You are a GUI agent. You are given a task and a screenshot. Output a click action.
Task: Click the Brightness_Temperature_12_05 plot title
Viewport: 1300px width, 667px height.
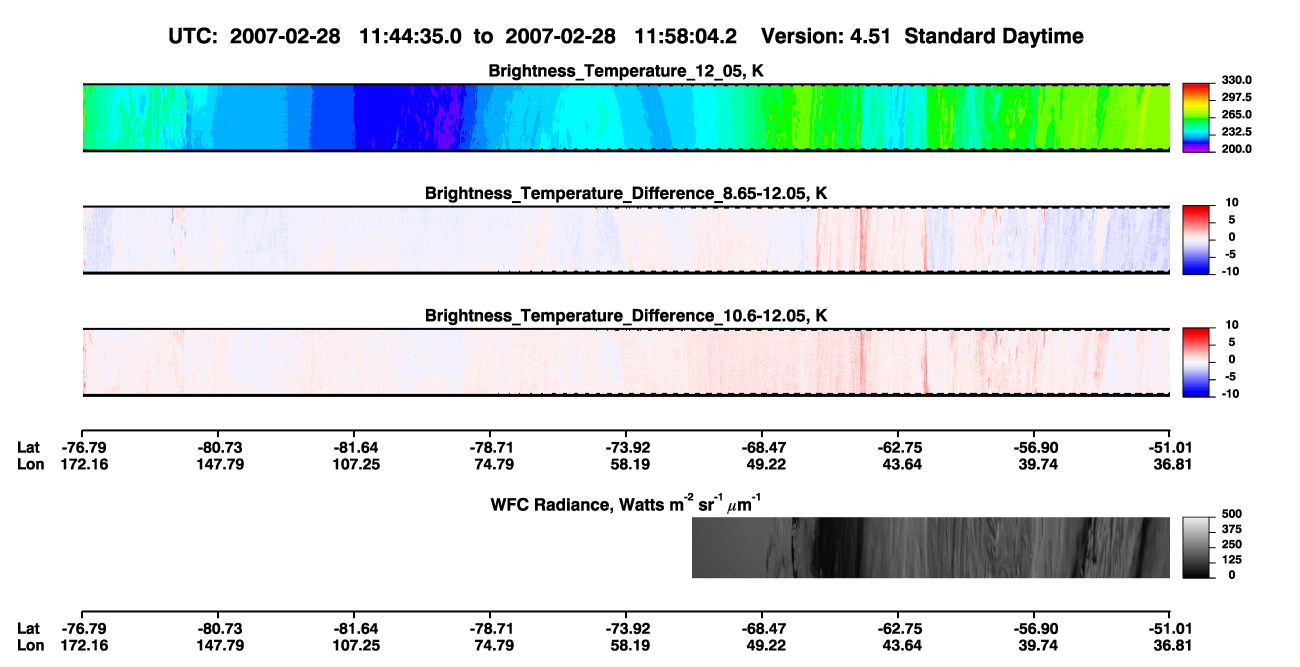(626, 71)
